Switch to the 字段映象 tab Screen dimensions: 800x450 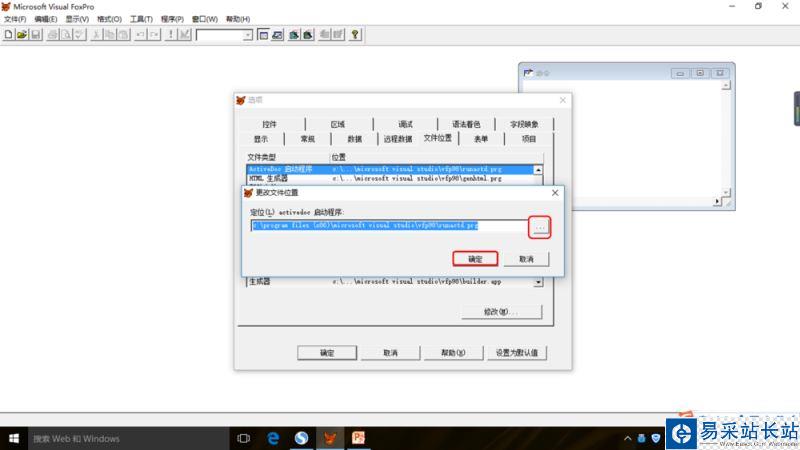pyautogui.click(x=524, y=124)
